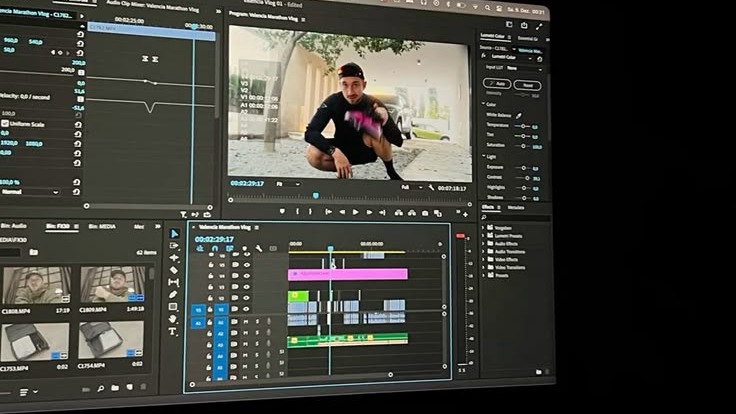Viewport: 736px width, 414px height.
Task: Select the Hand tool
Action: pos(173,319)
